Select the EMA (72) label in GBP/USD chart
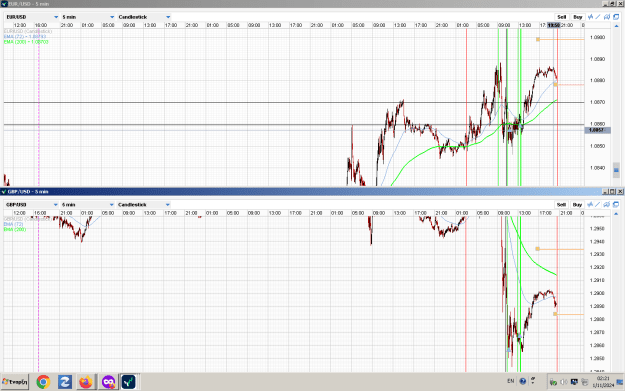The height and width of the screenshot is (391, 625). click(x=13, y=224)
